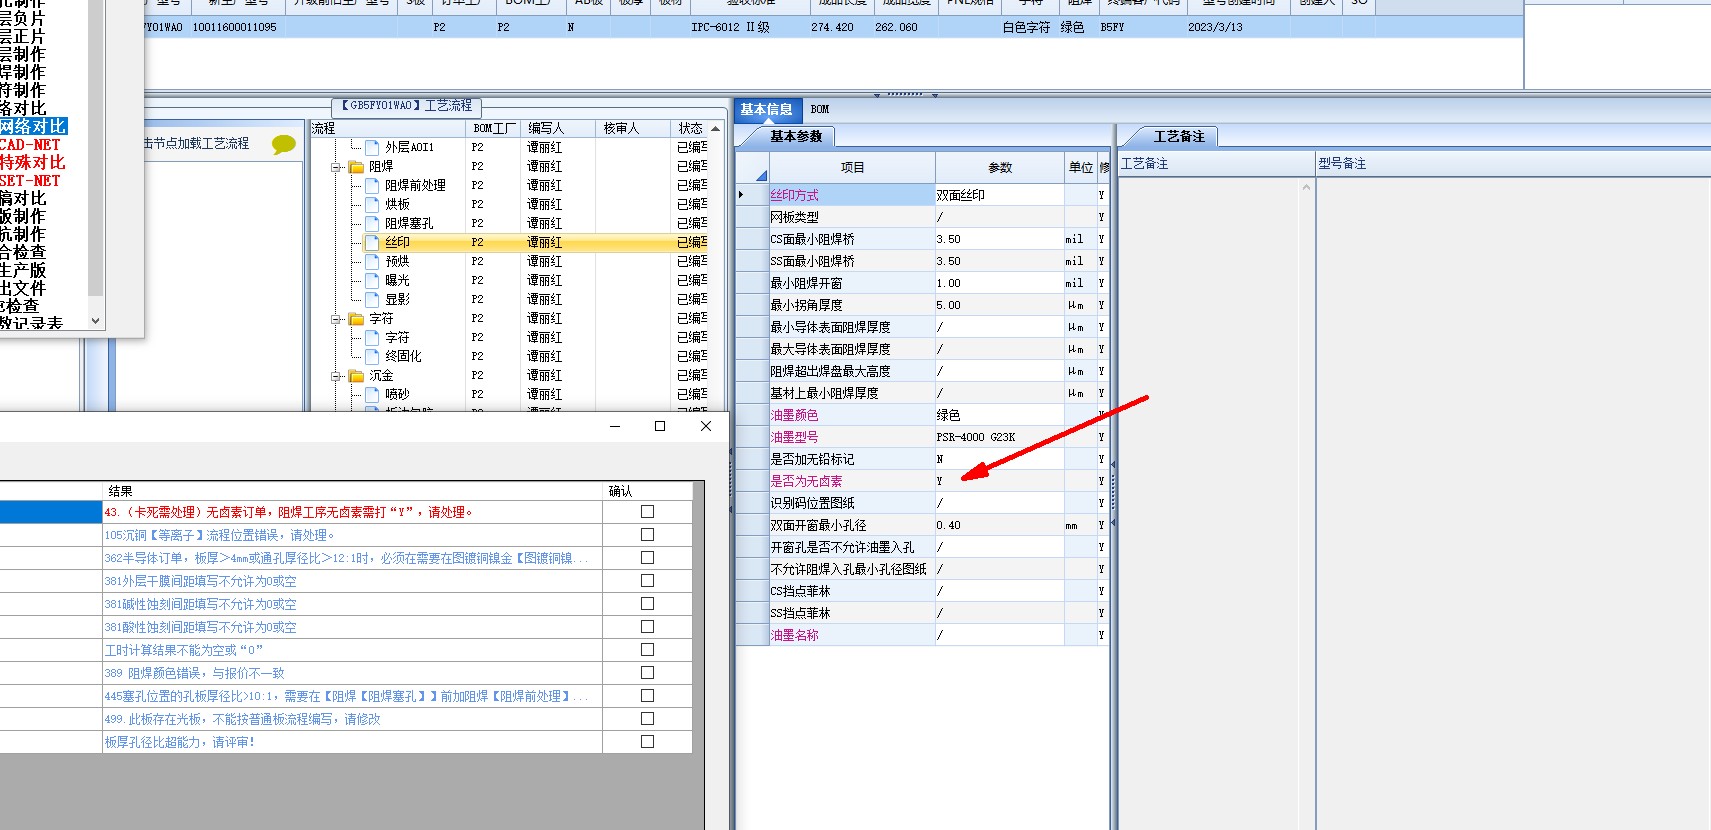Click the 编写人 column header
The width and height of the screenshot is (1711, 830).
[558, 128]
